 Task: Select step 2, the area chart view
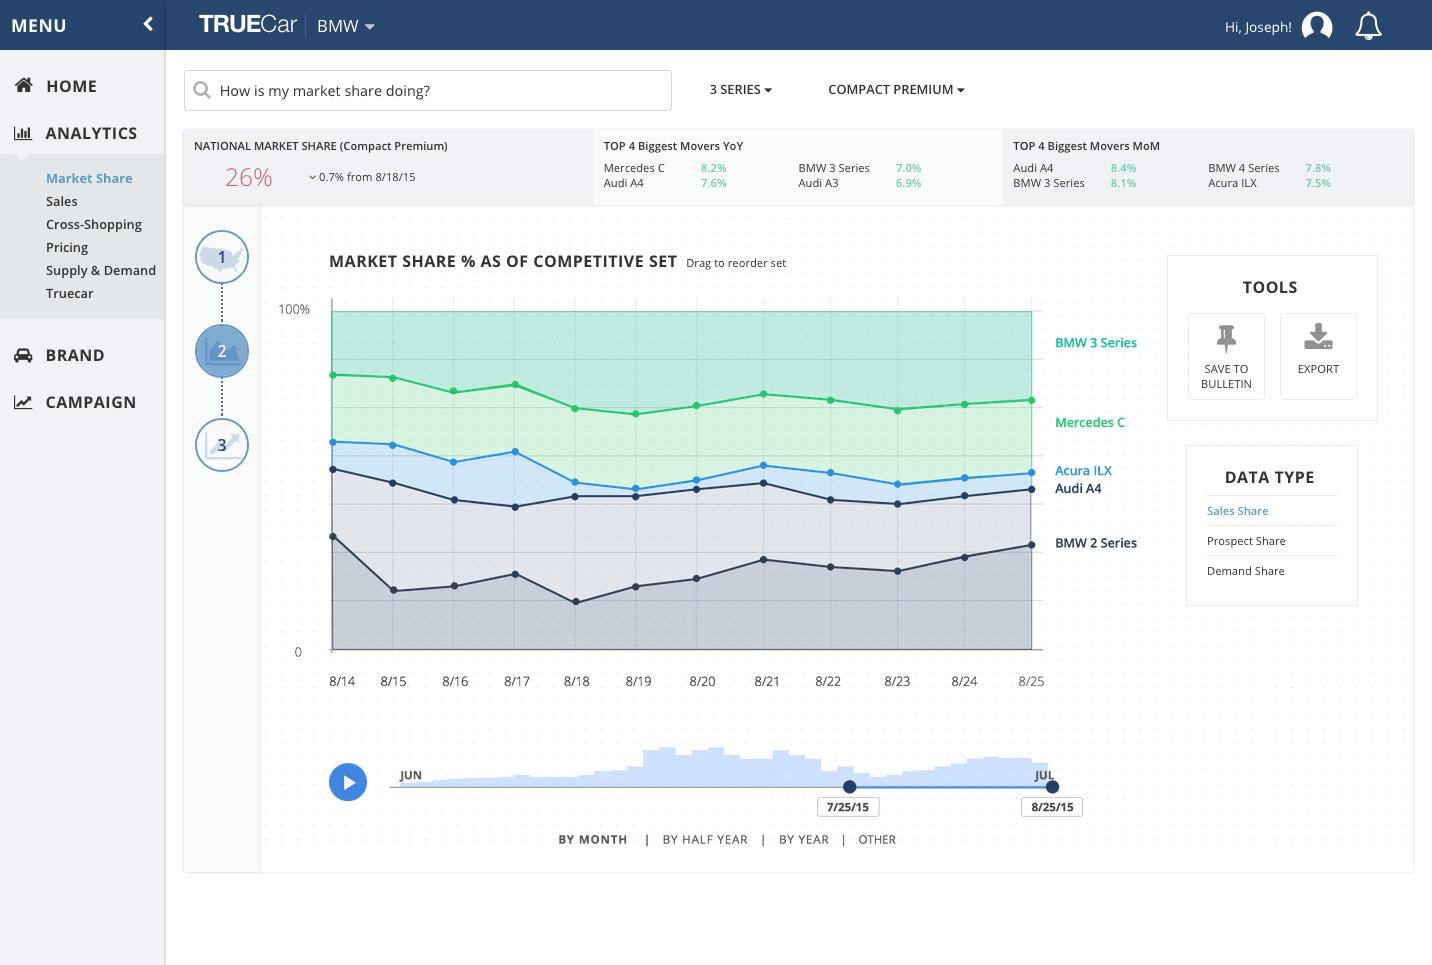coord(222,351)
